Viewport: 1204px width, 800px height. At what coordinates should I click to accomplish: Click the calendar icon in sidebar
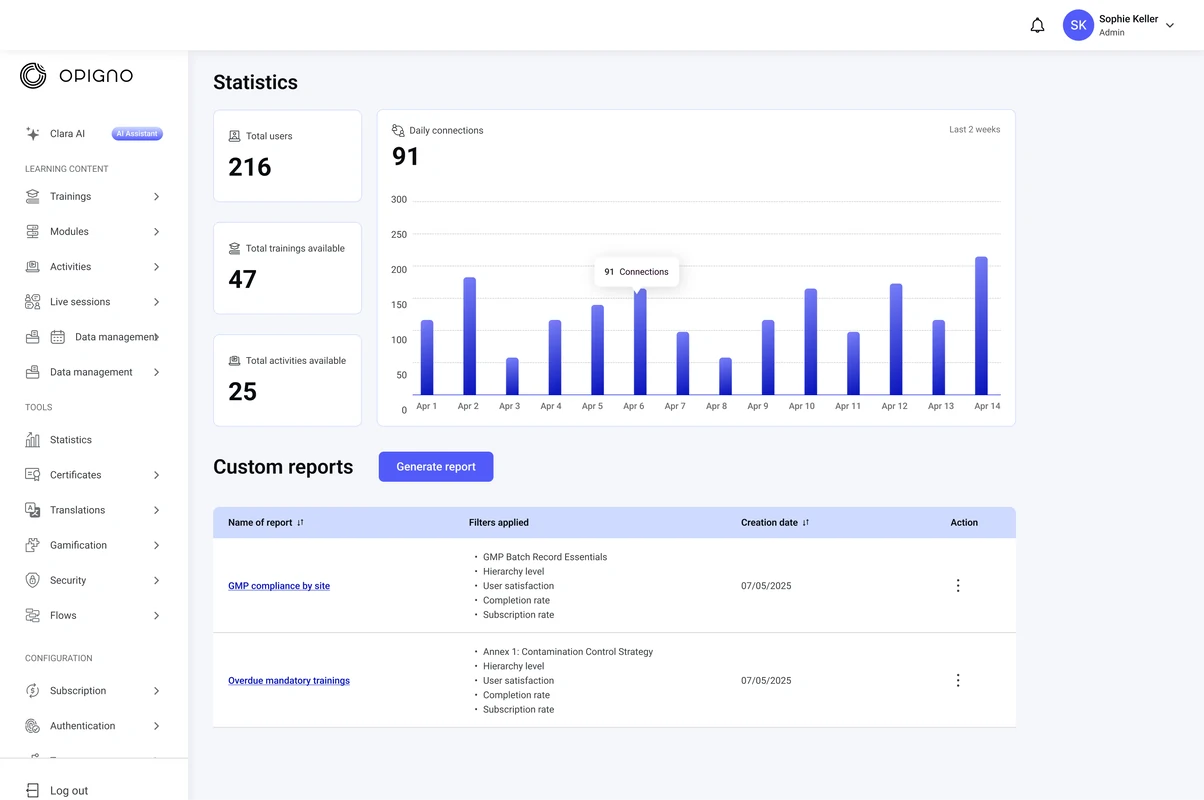click(58, 337)
